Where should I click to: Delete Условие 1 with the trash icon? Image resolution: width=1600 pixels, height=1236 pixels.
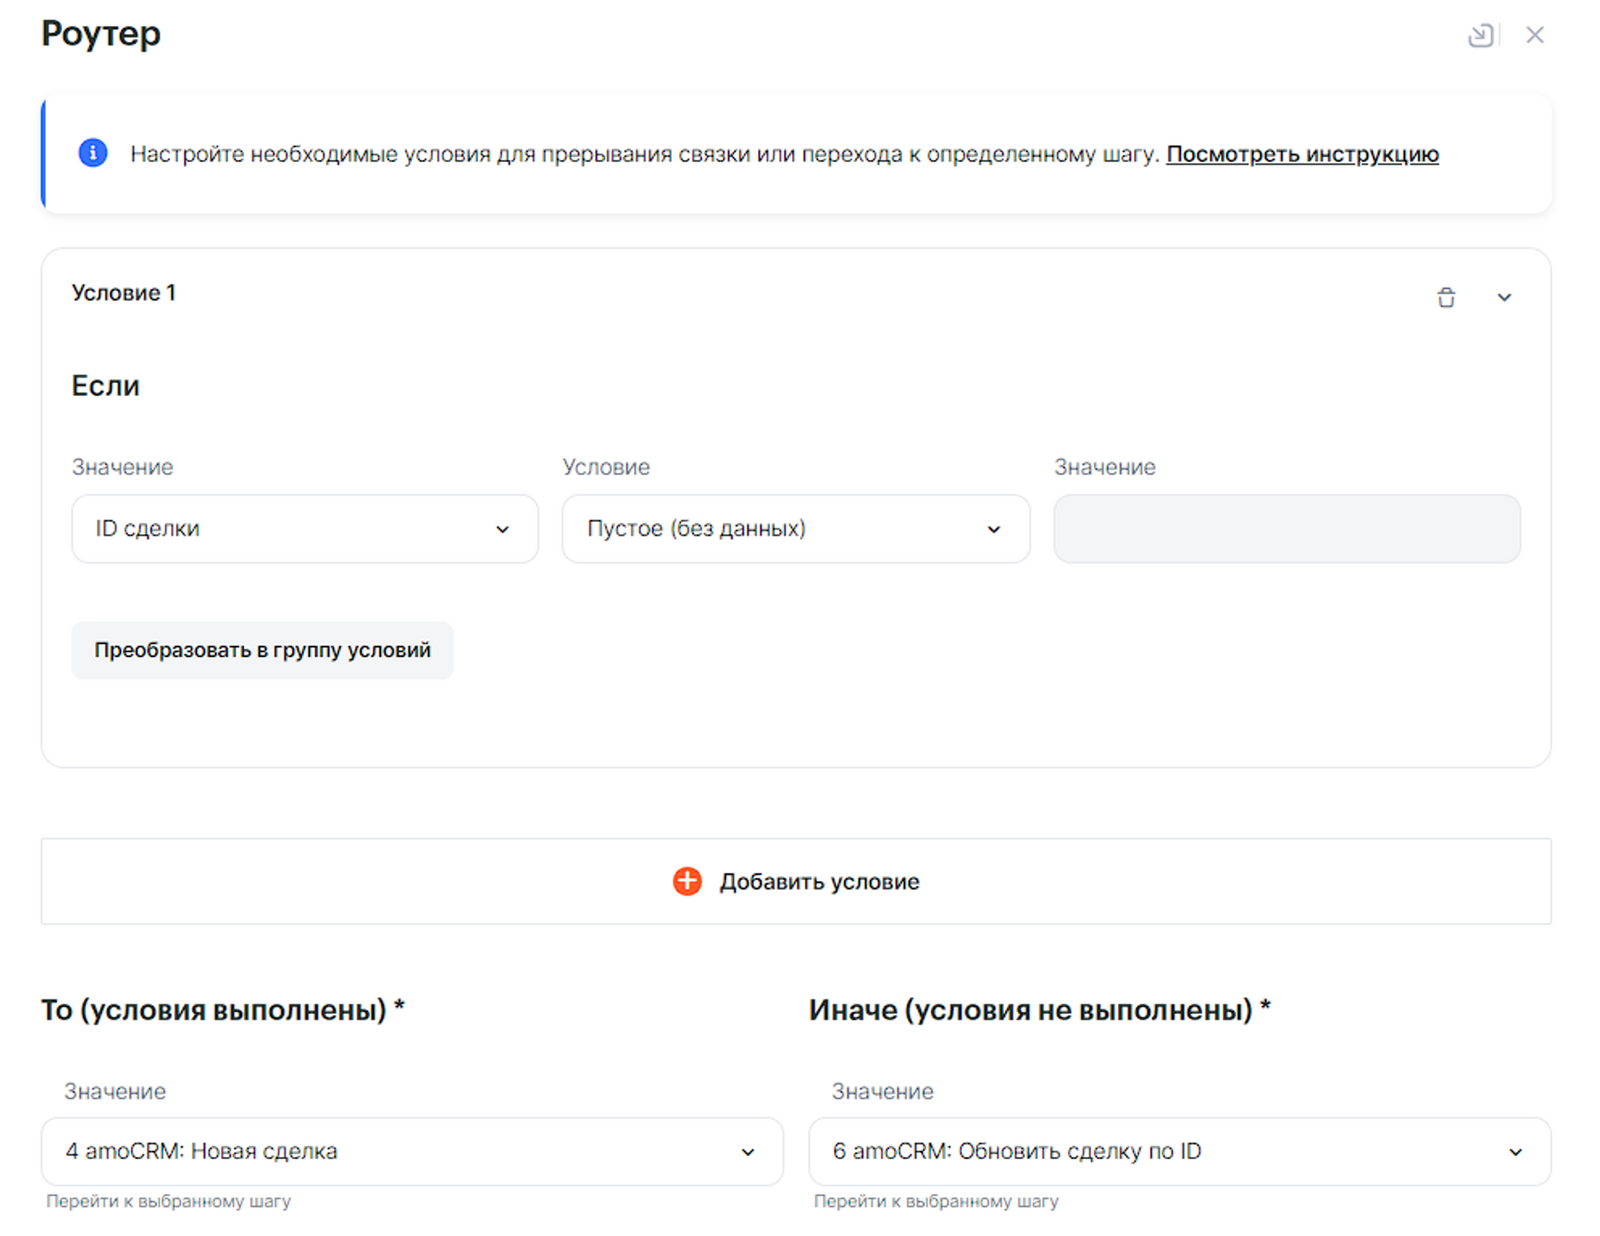(1446, 298)
